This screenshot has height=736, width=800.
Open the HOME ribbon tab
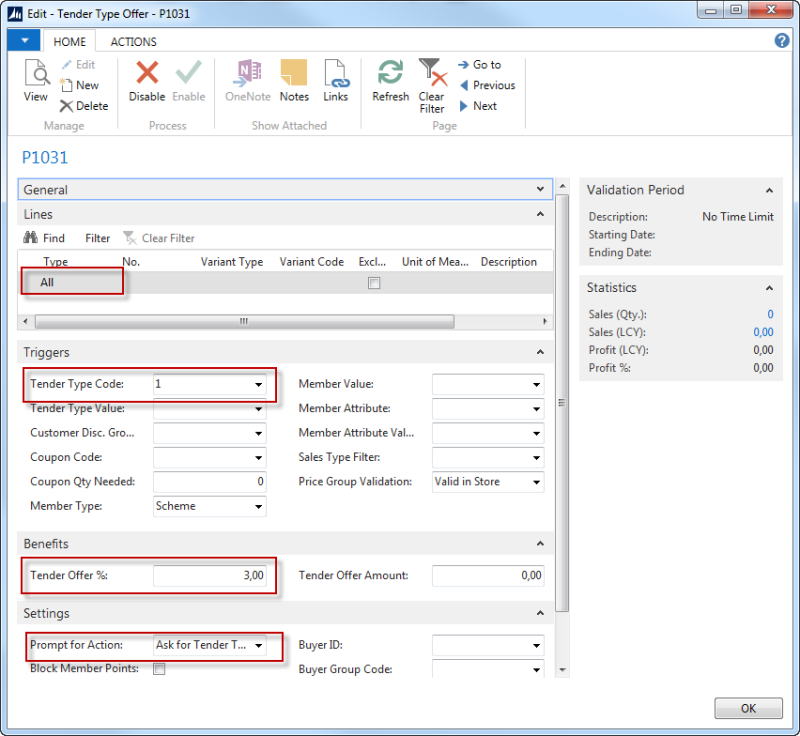(x=69, y=41)
